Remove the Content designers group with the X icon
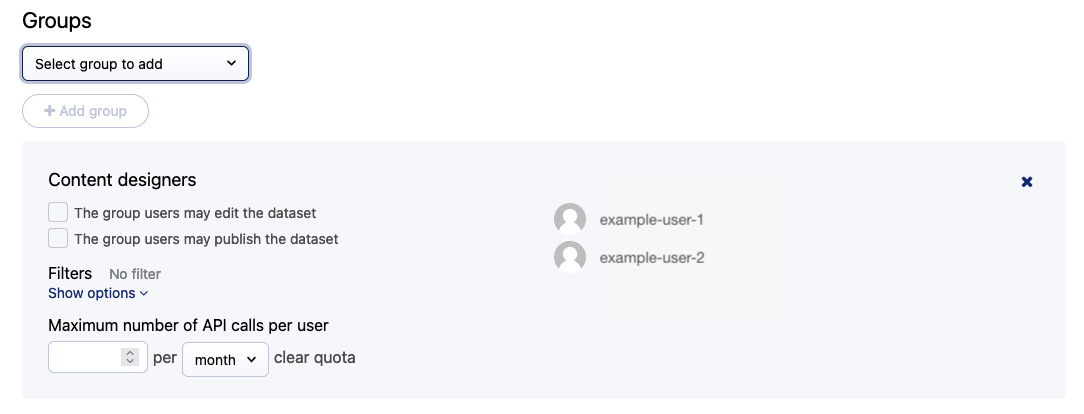The height and width of the screenshot is (414, 1084). coord(1026,182)
